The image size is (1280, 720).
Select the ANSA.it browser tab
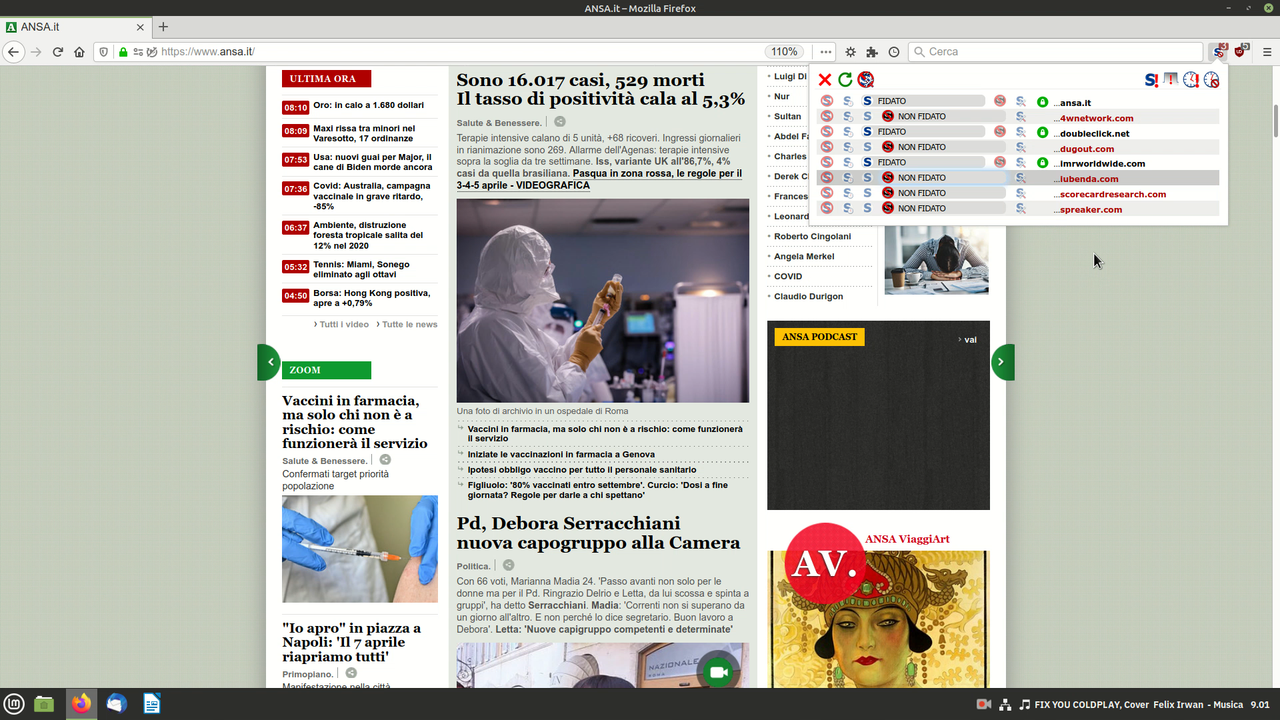coord(75,27)
